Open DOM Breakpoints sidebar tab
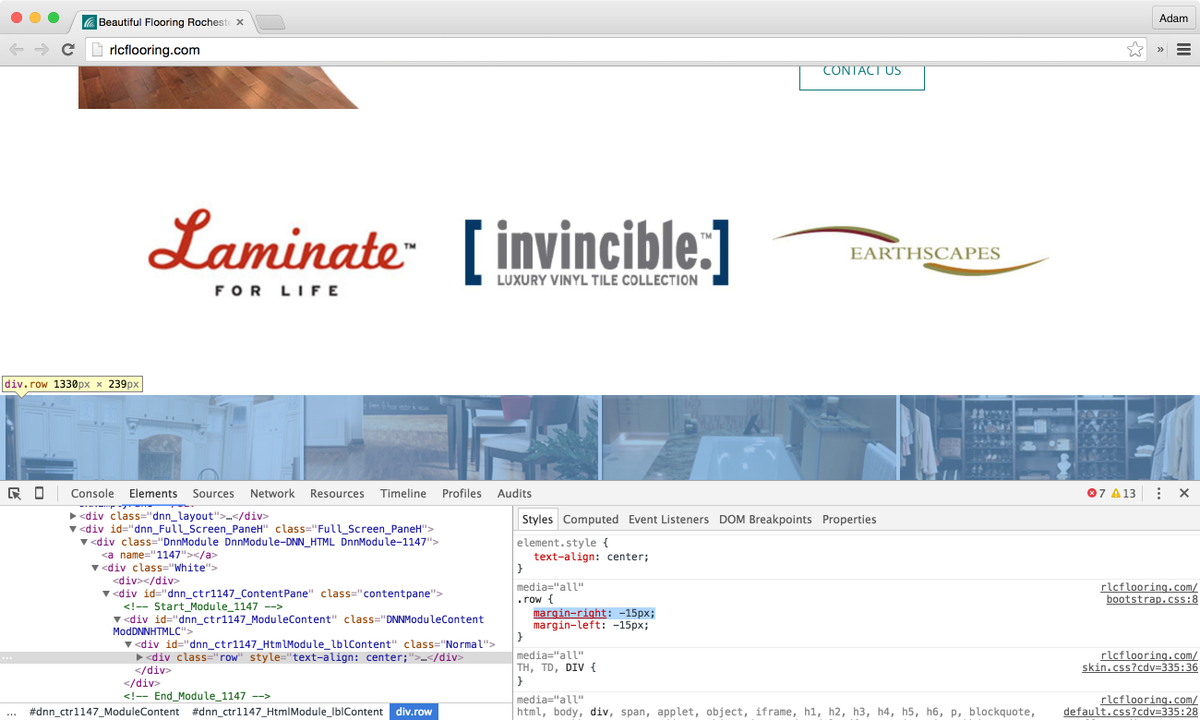 765,519
